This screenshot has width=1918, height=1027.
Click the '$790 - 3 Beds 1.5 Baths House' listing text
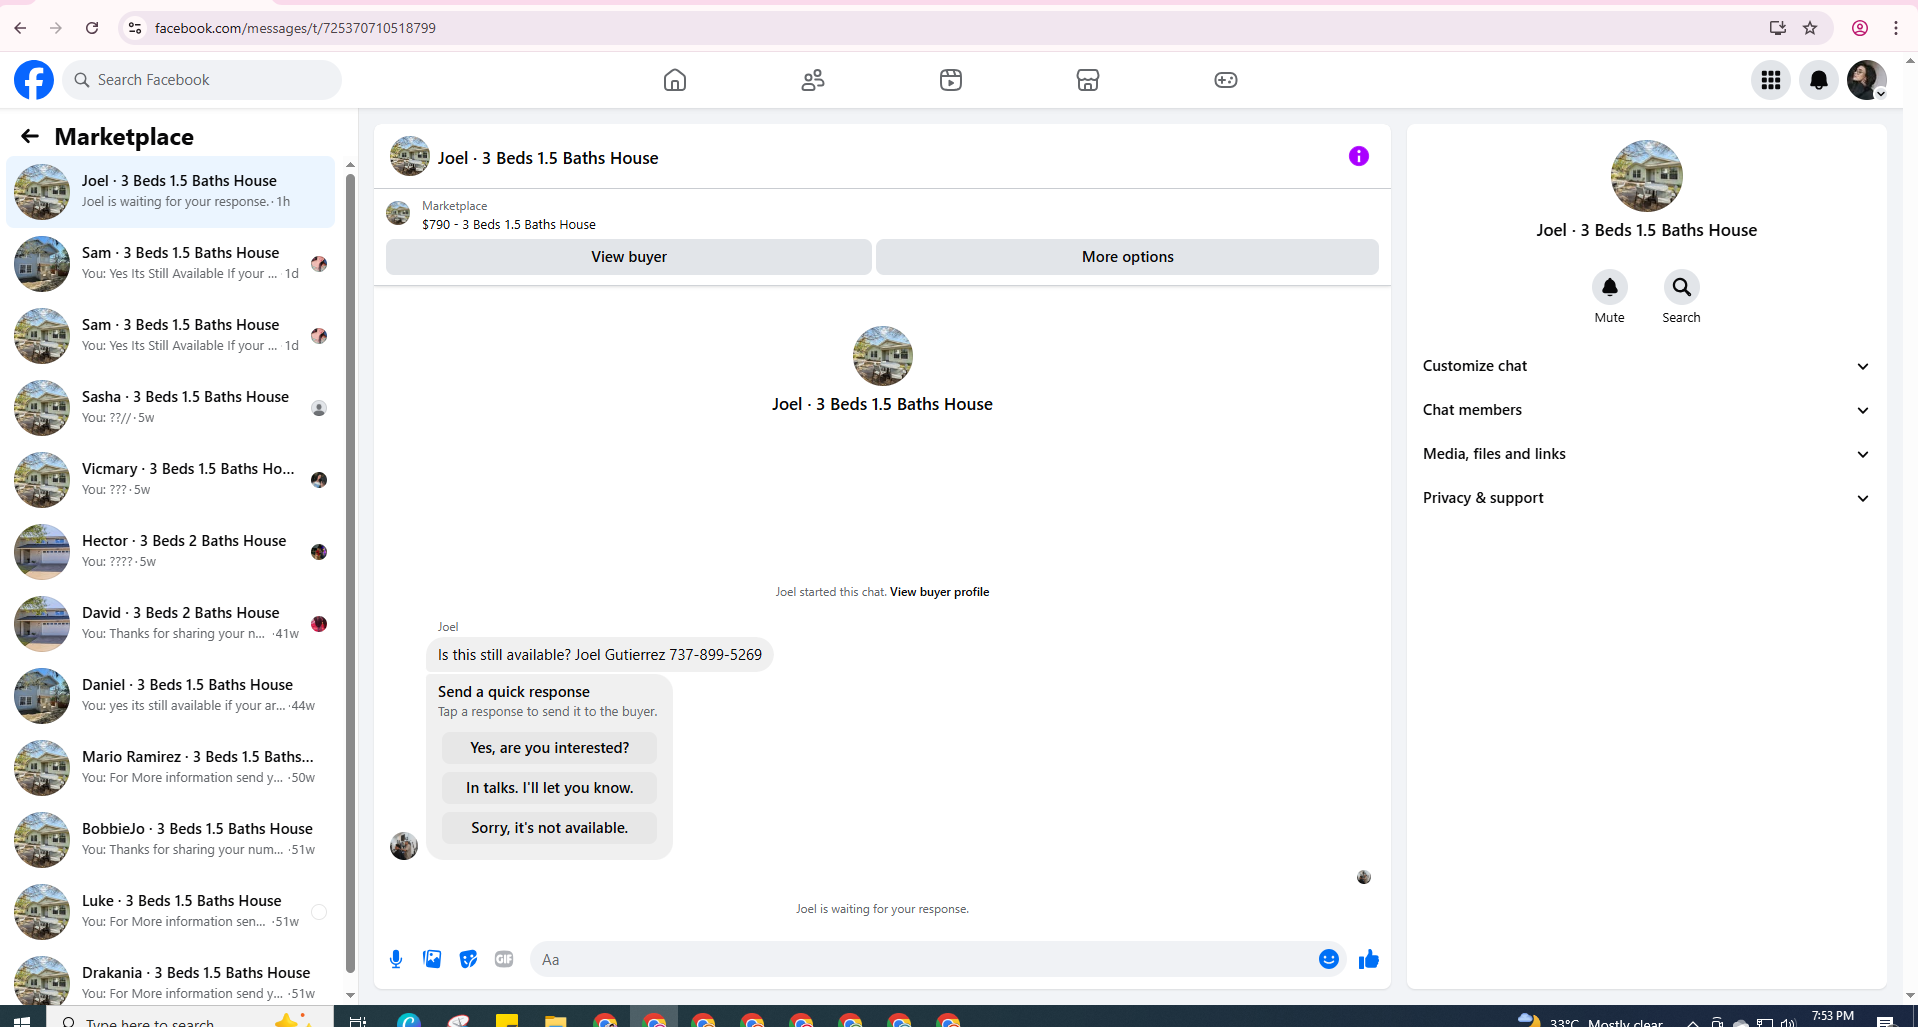tap(509, 225)
